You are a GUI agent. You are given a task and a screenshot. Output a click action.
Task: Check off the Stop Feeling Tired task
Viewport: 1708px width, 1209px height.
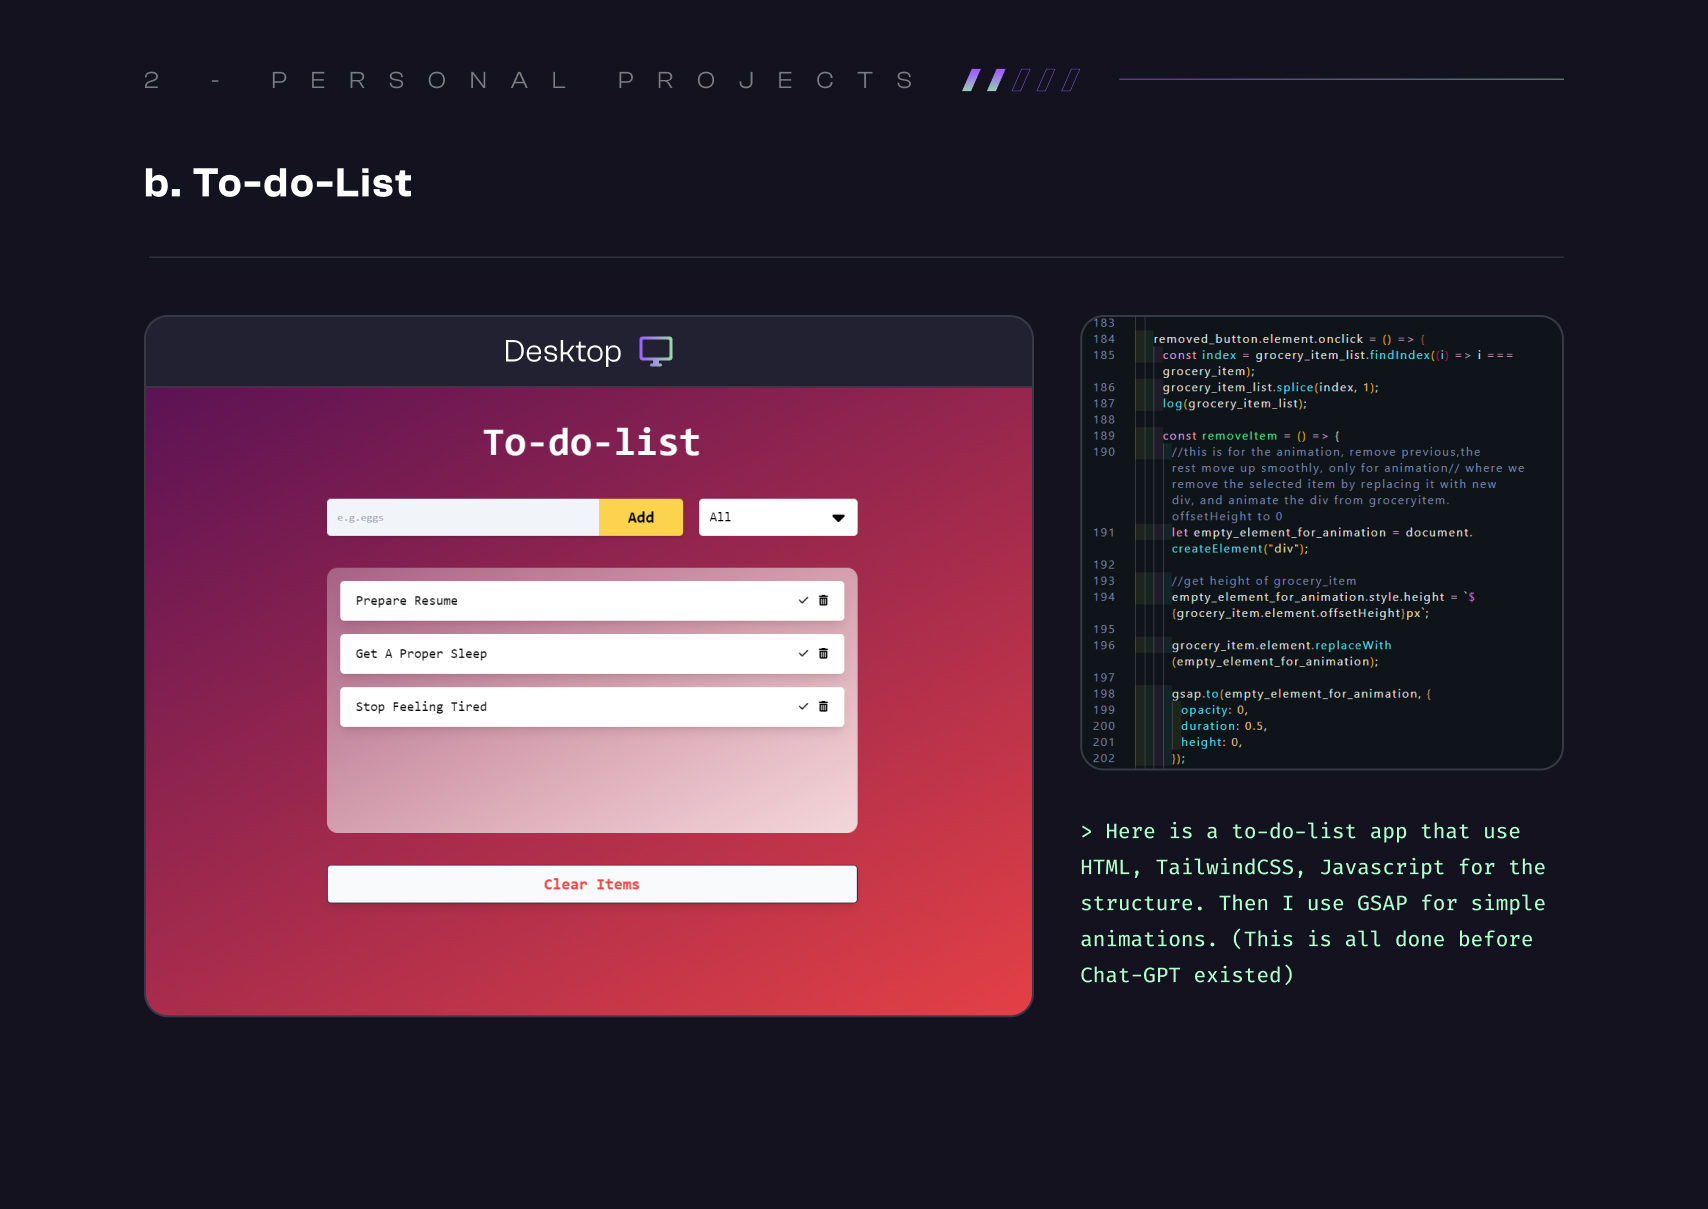click(x=803, y=707)
